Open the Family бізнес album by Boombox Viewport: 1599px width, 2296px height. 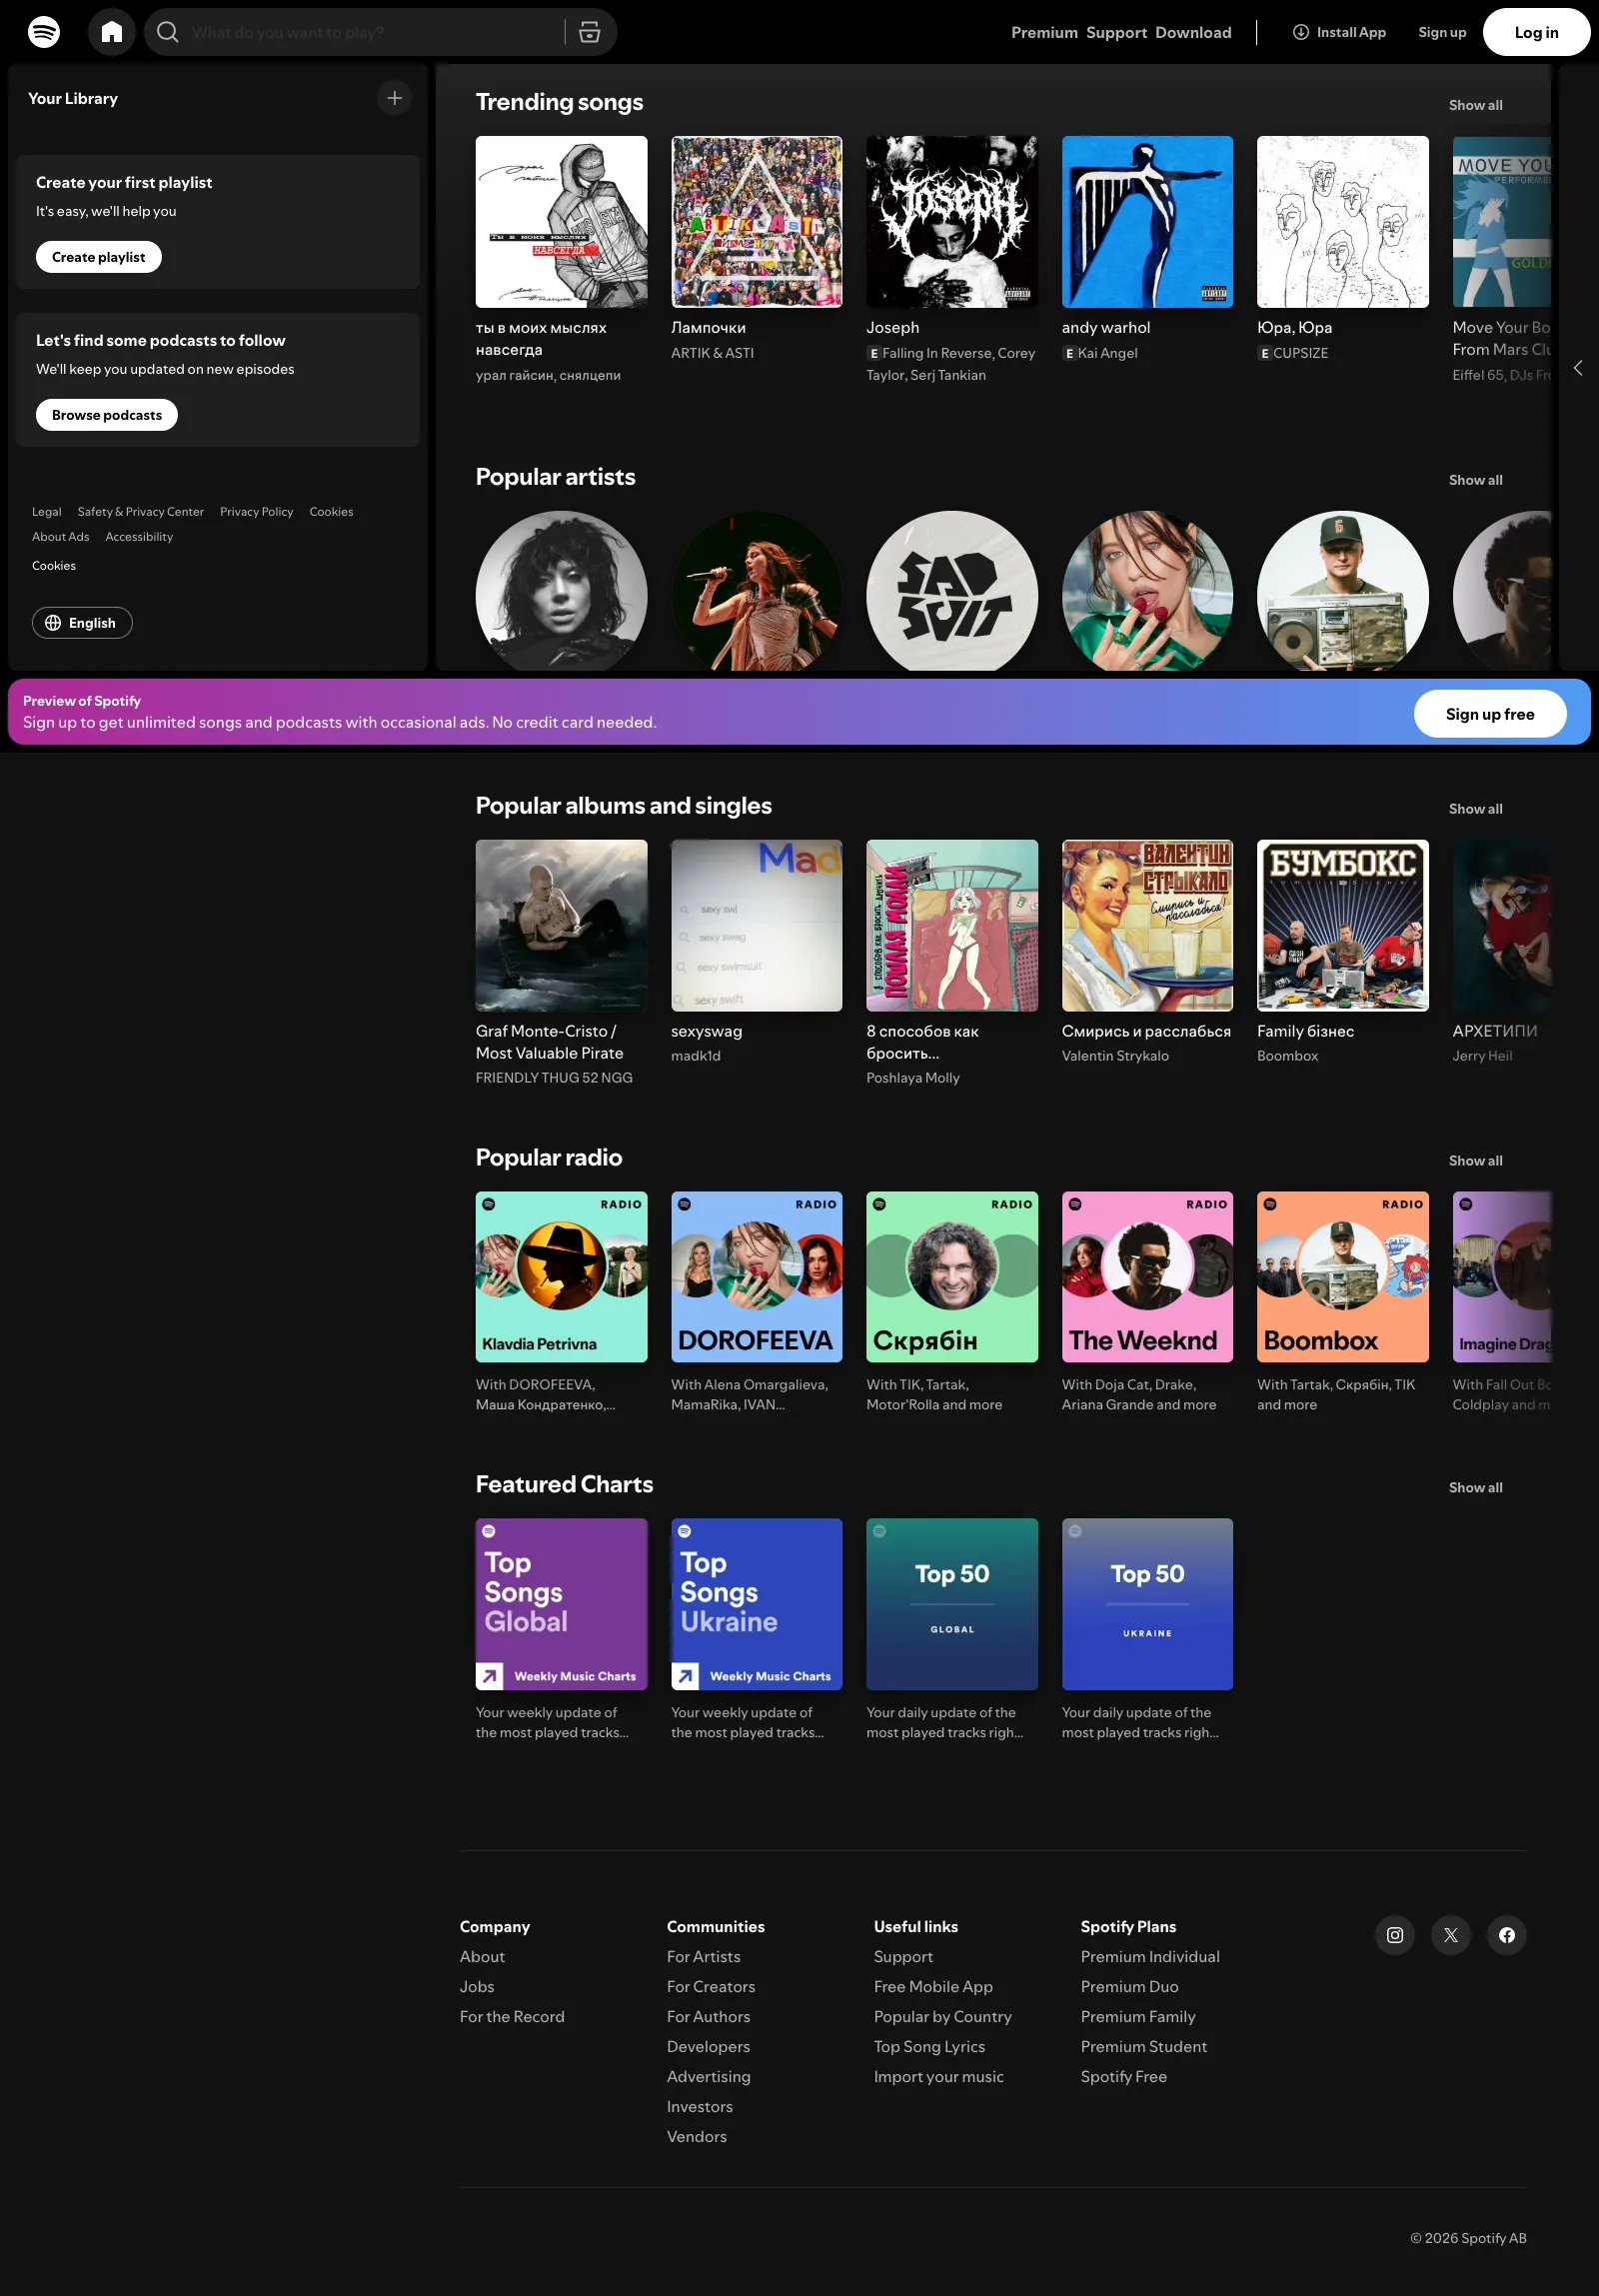(1343, 926)
